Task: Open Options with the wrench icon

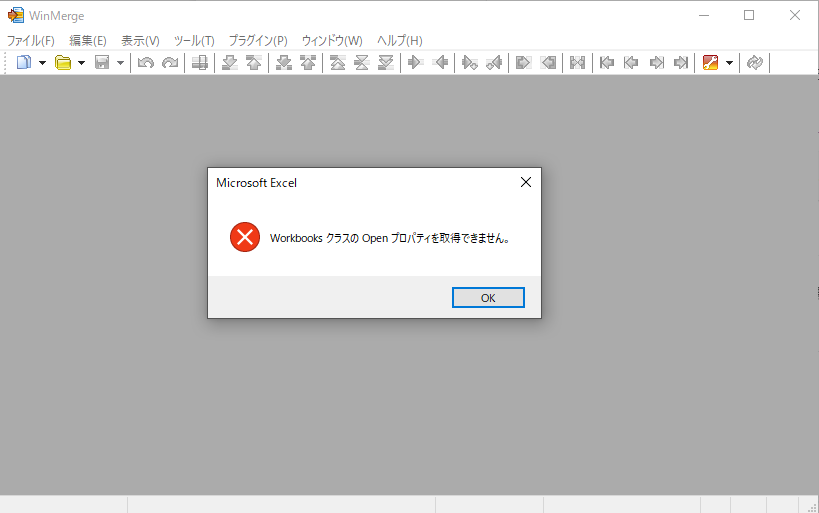Action: (710, 63)
